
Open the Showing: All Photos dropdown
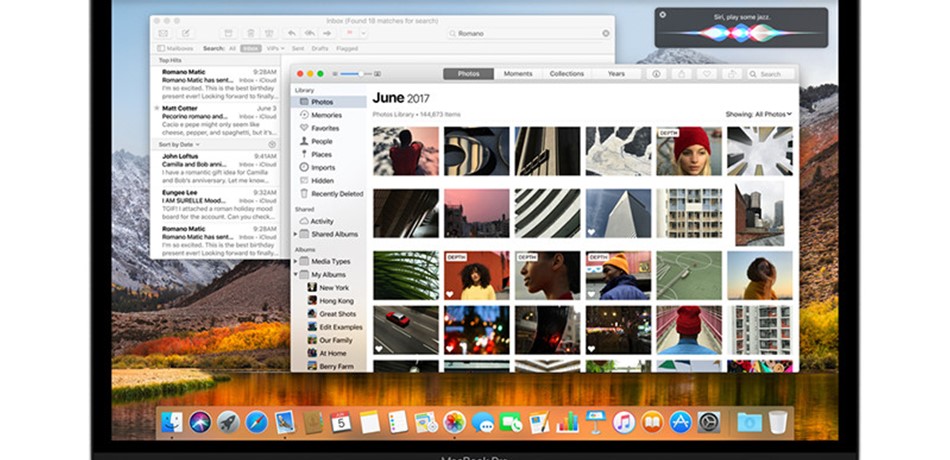[x=759, y=114]
